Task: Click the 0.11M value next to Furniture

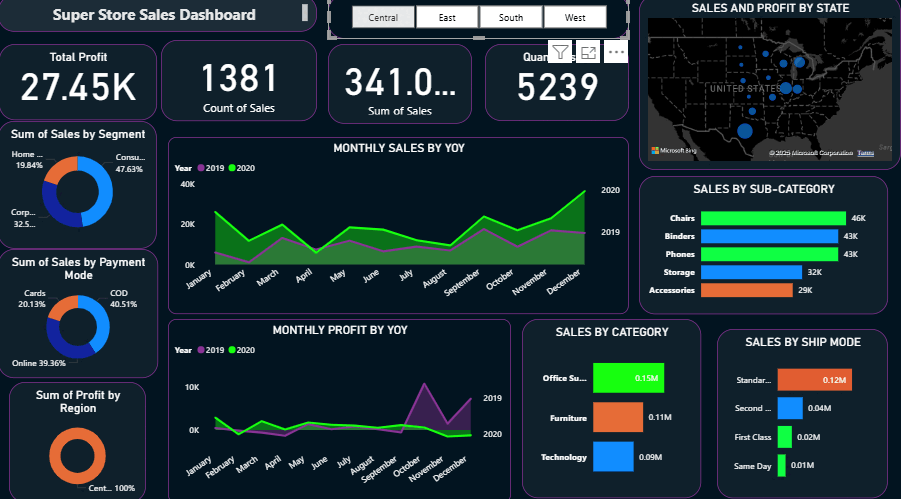Action: [x=660, y=417]
